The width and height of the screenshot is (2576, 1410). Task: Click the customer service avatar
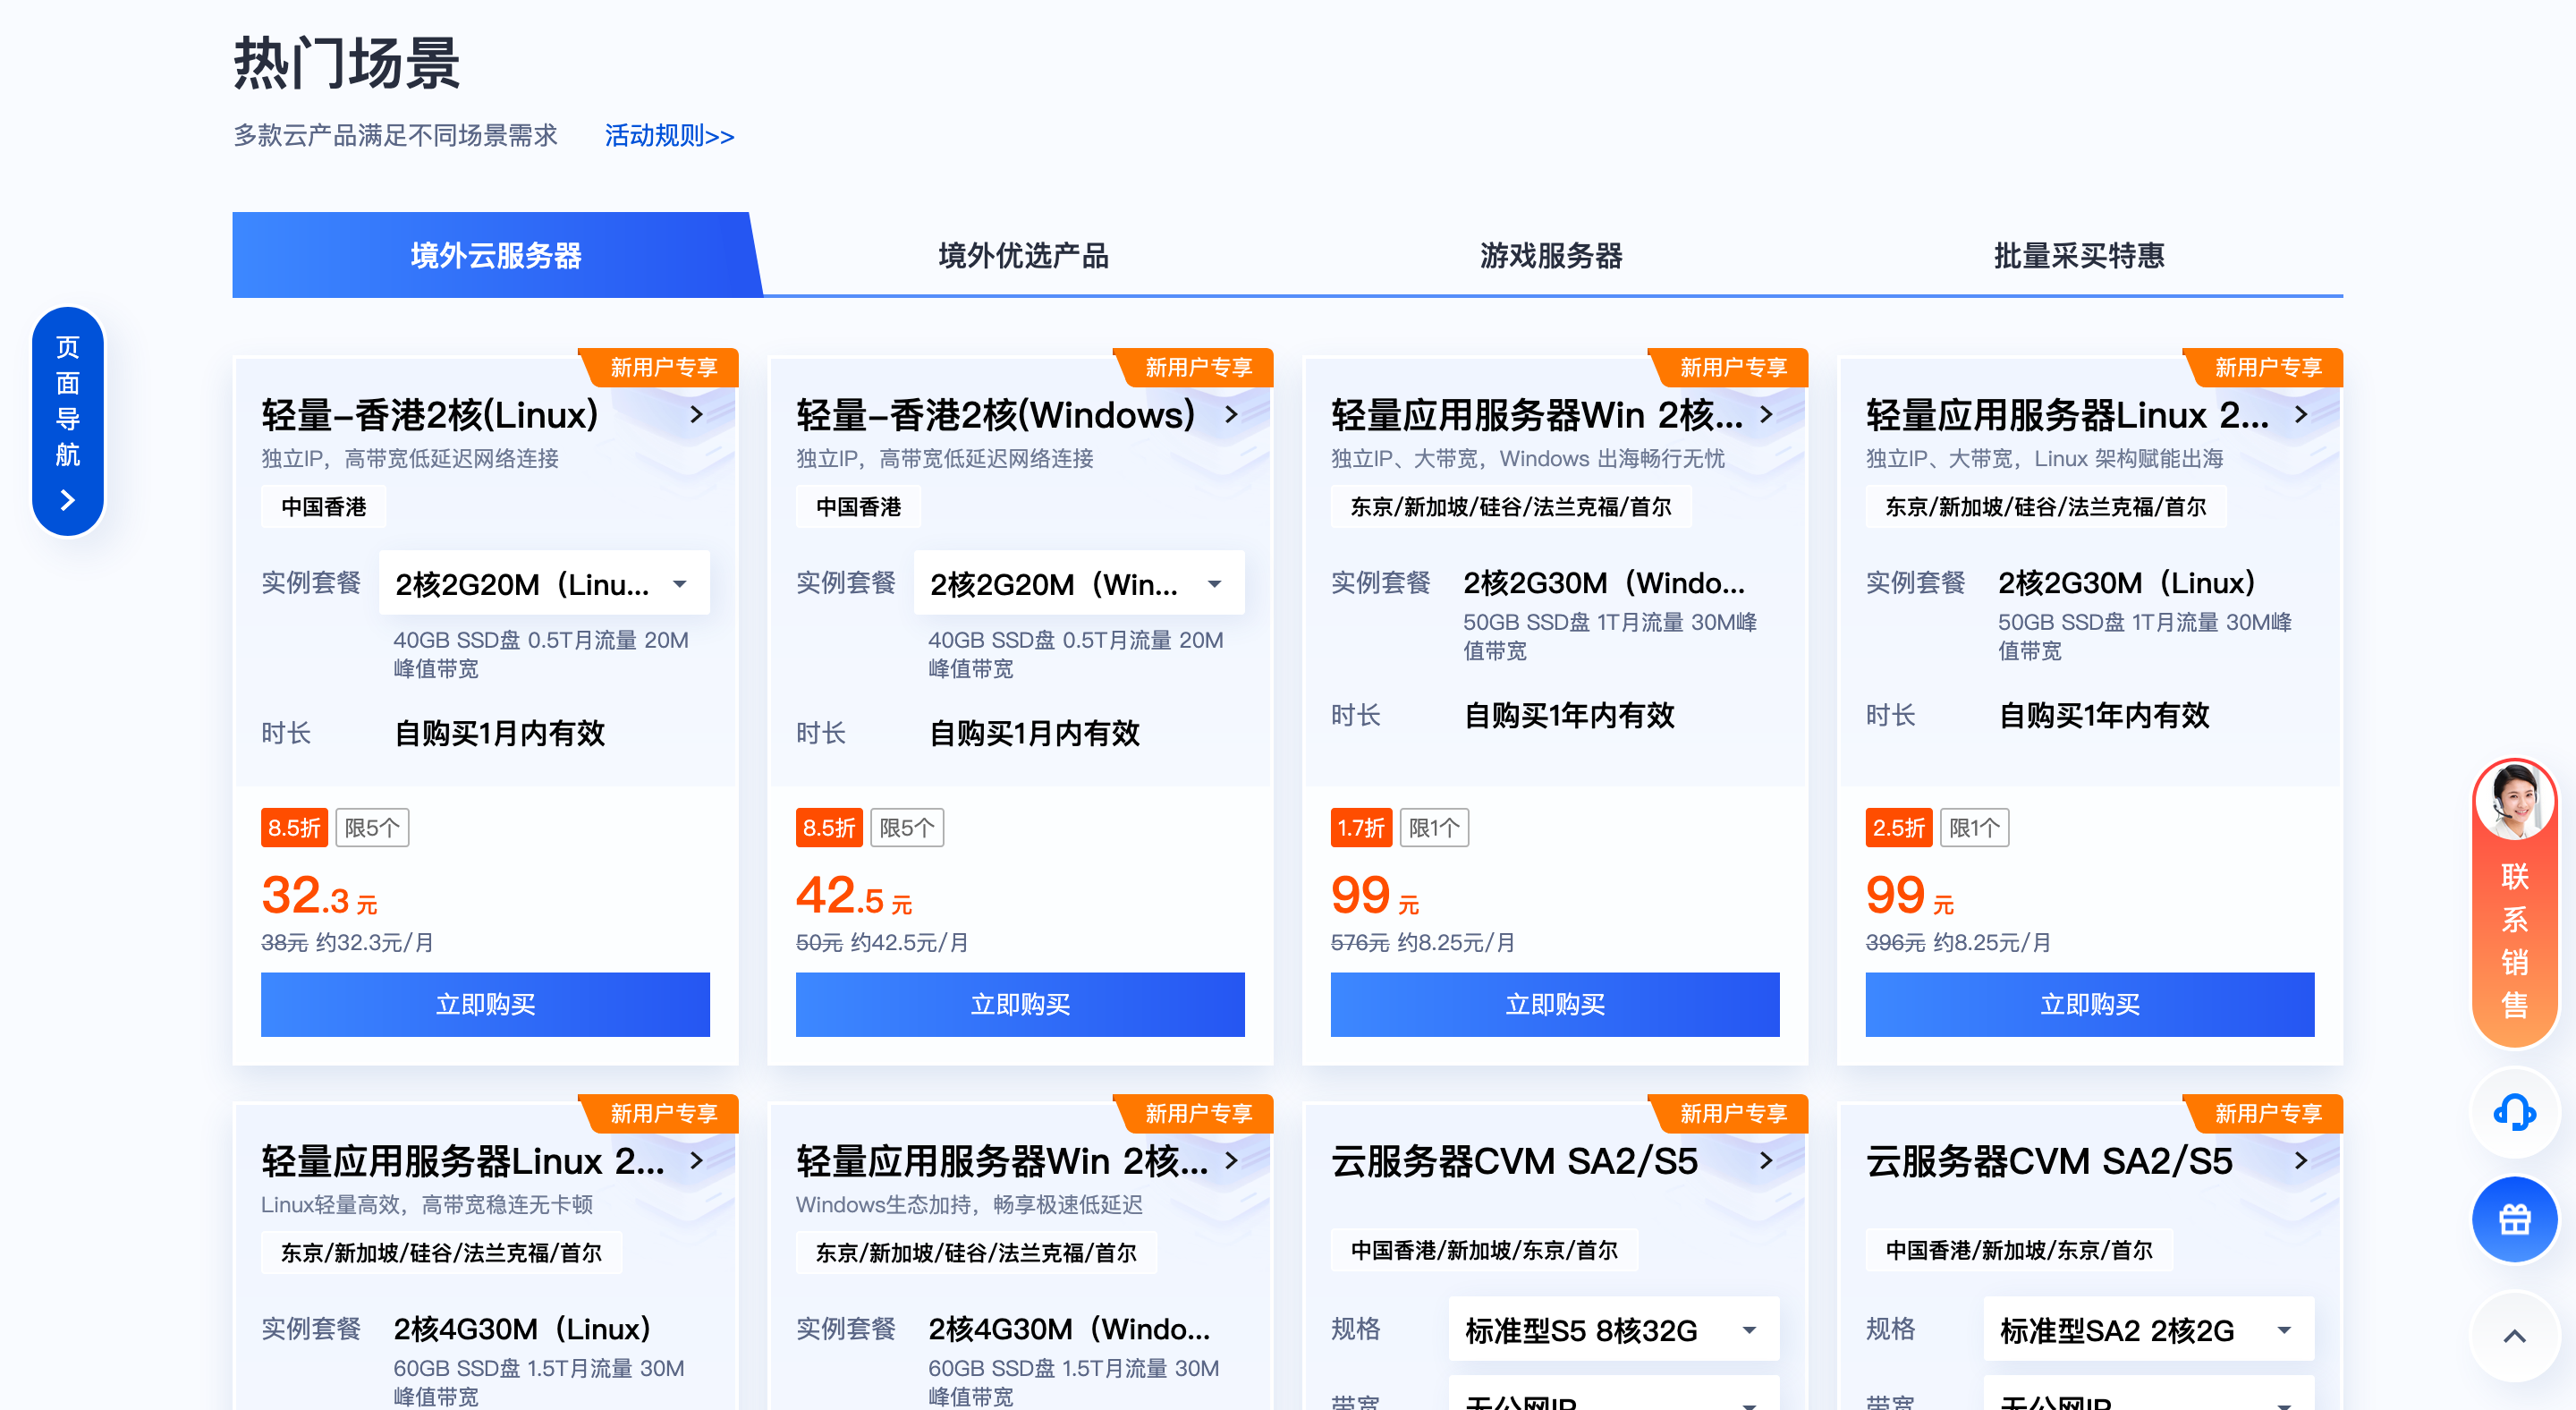tap(2513, 800)
